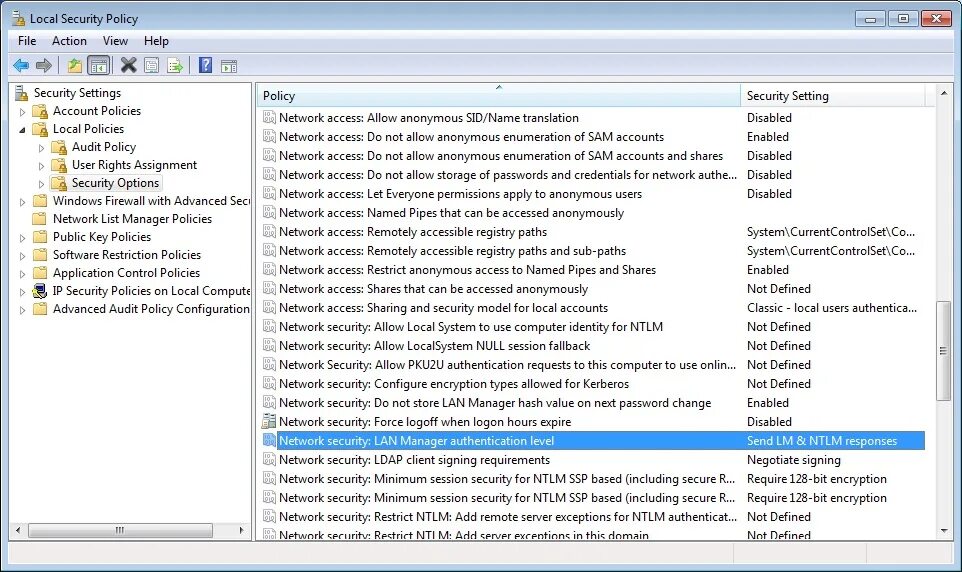The height and width of the screenshot is (572, 962).
Task: Click icon of LDAP client signing requirements policy
Action: tap(269, 460)
